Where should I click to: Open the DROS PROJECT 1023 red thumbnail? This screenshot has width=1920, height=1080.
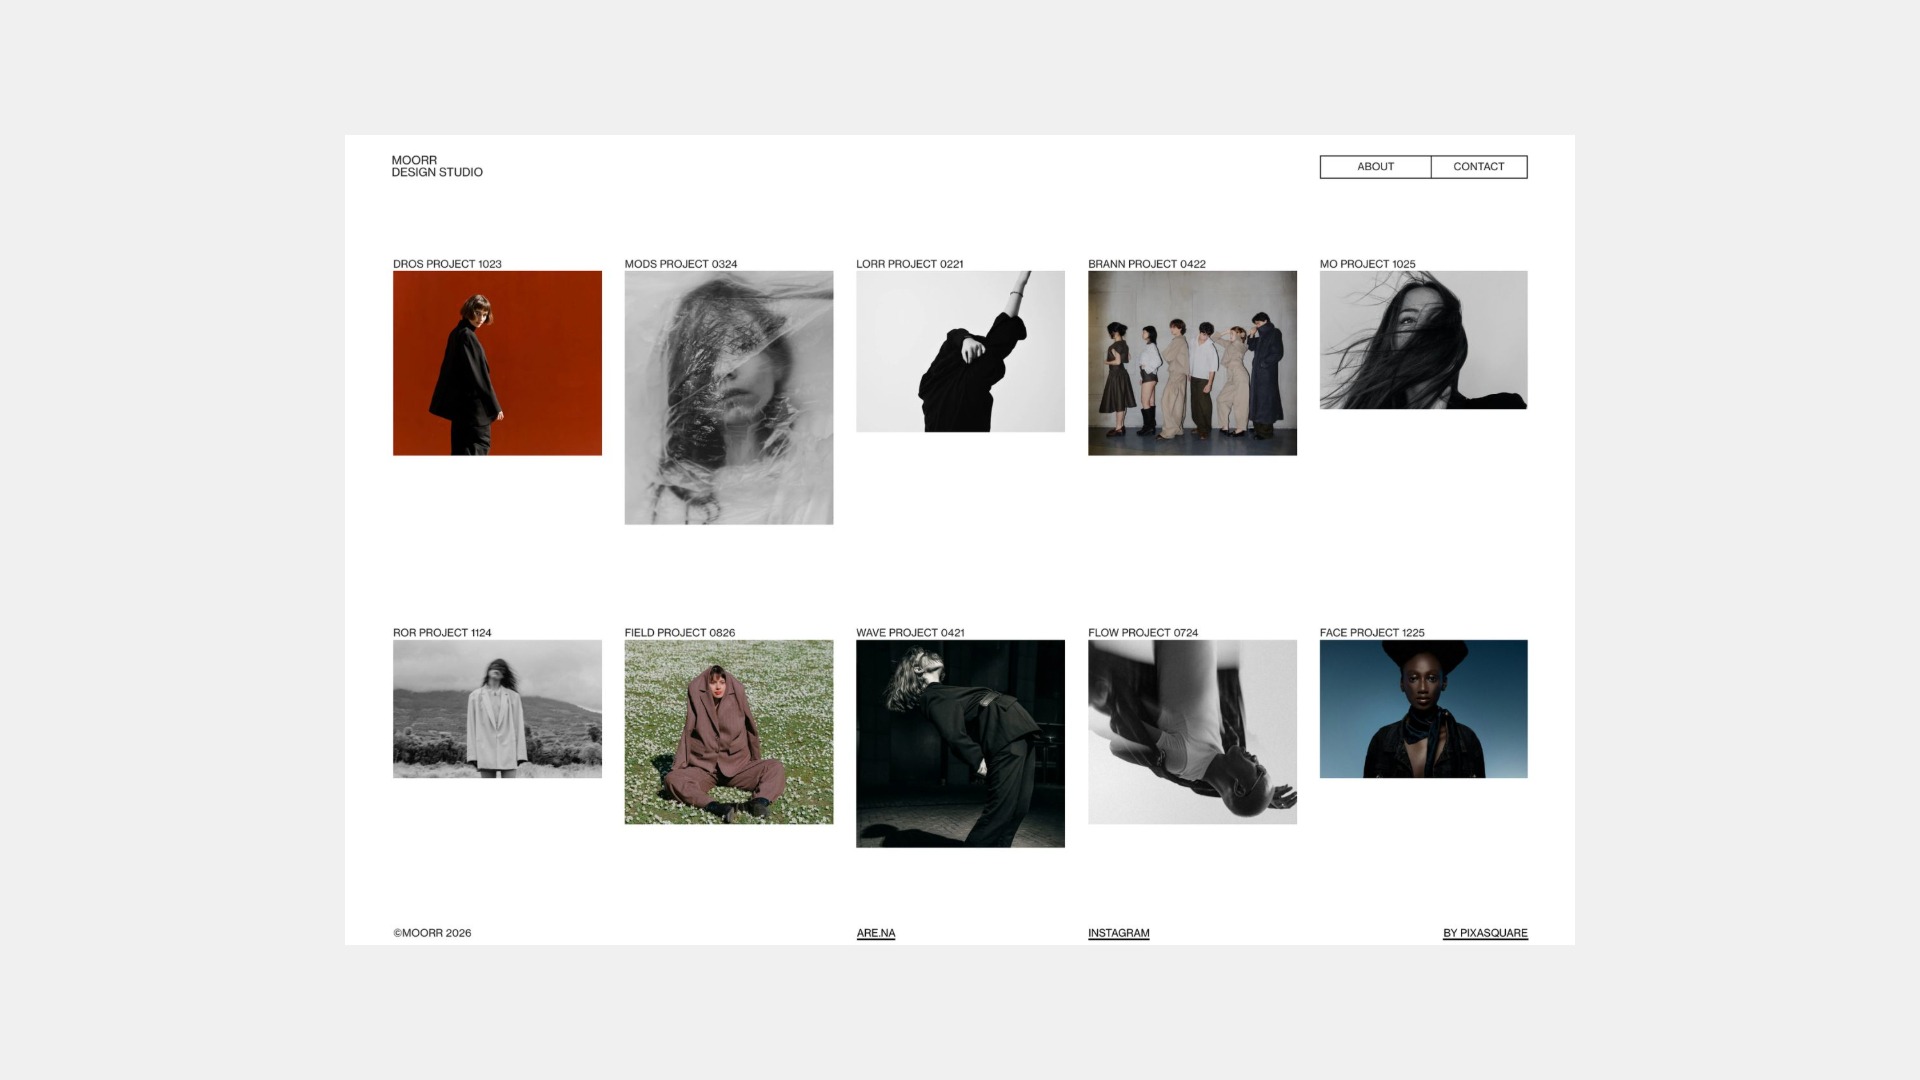(497, 363)
